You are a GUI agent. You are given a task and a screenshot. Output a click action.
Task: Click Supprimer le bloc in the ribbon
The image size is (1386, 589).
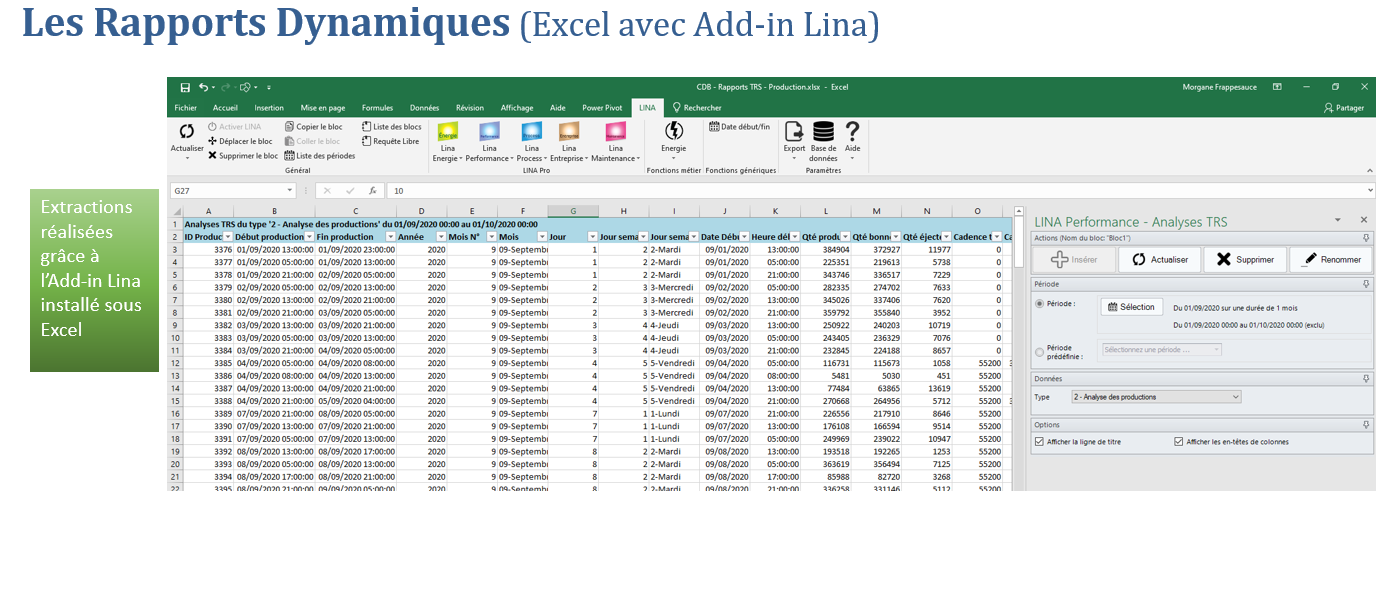coord(243,155)
